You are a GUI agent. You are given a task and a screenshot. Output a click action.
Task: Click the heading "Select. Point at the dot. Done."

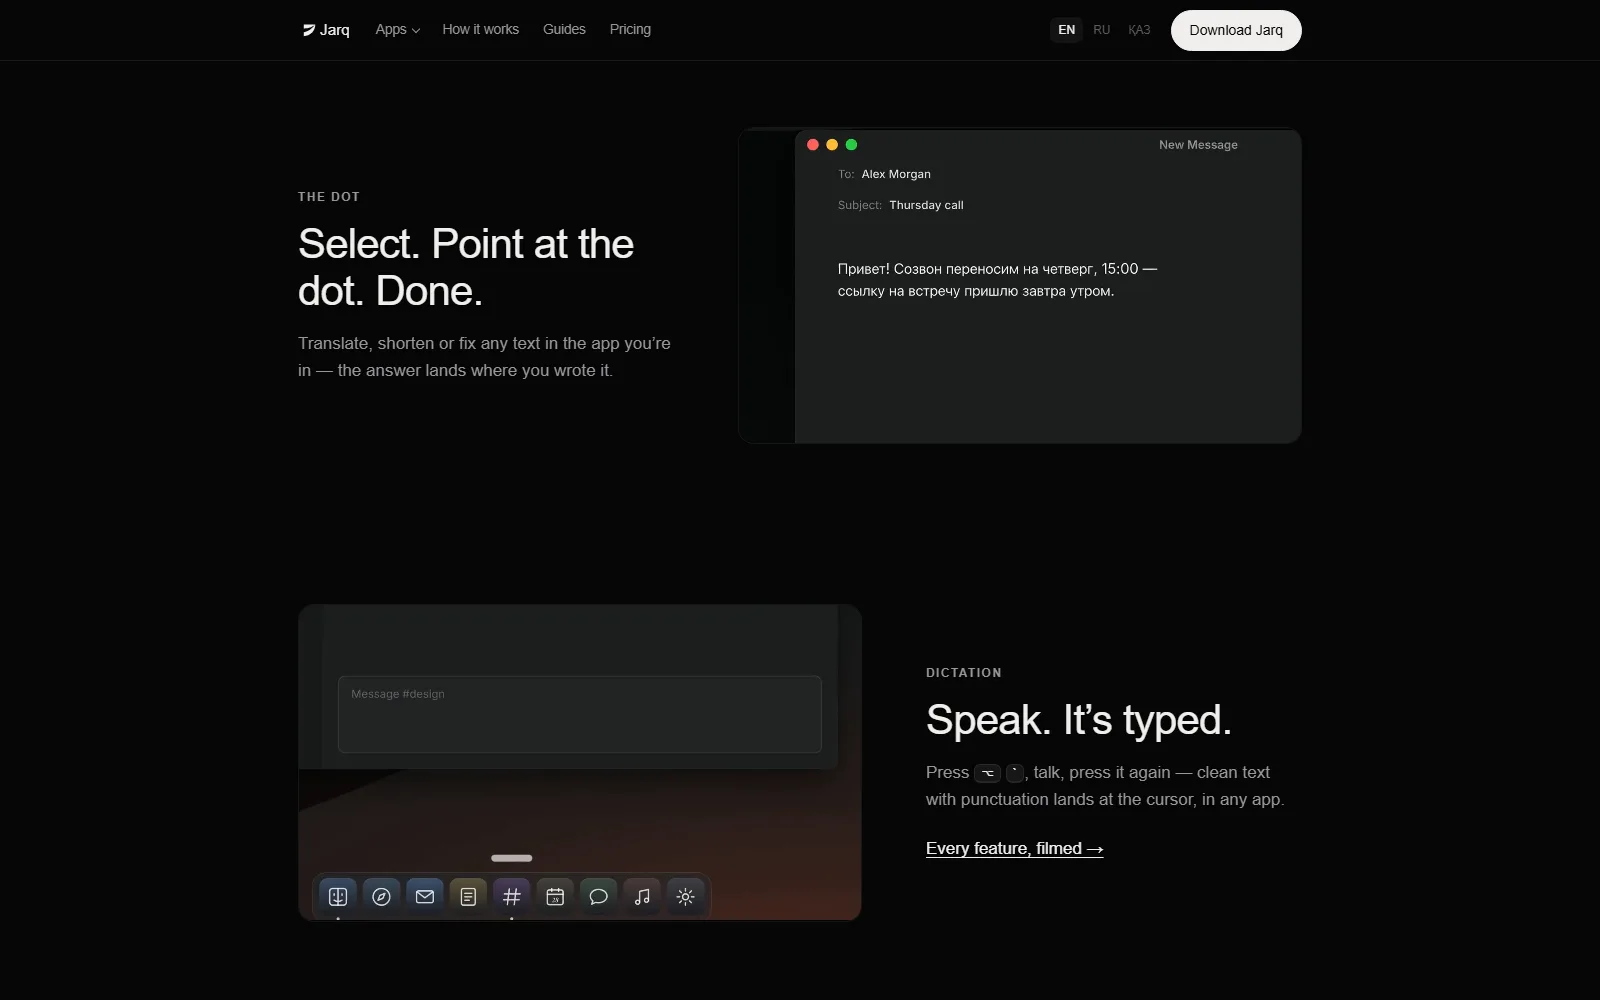(x=466, y=267)
